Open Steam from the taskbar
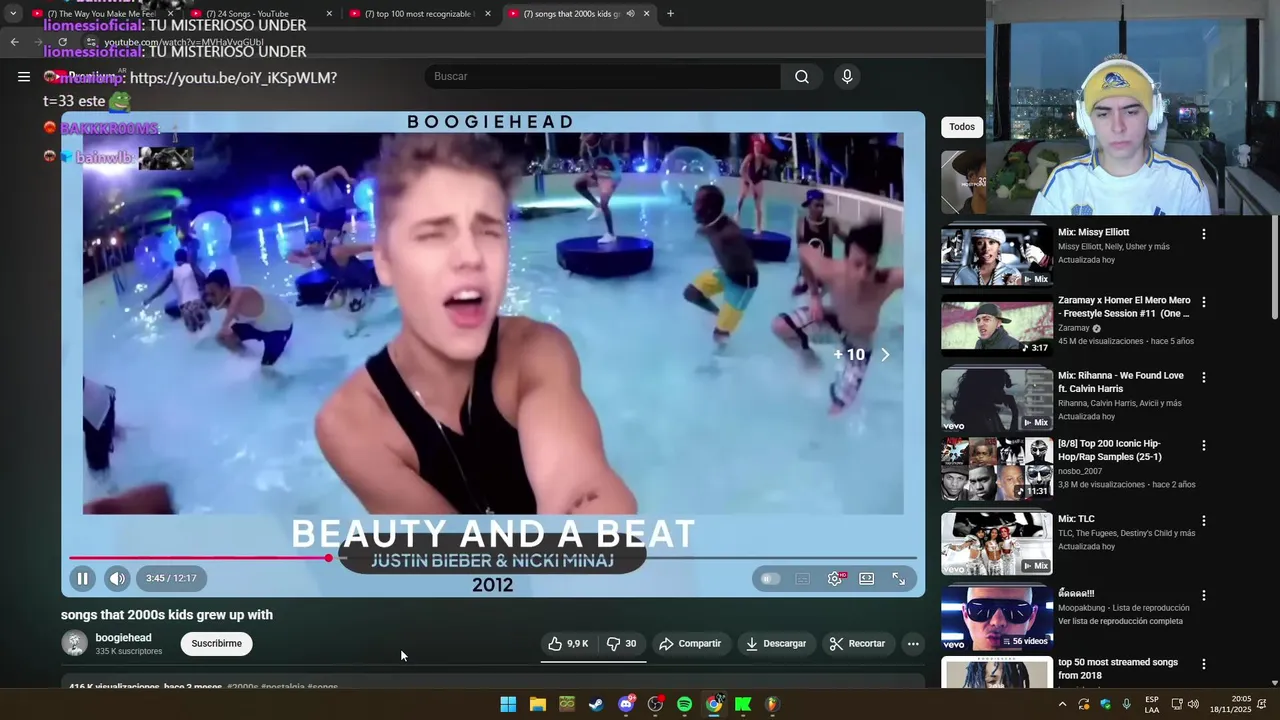The height and width of the screenshot is (720, 1280). (x=596, y=704)
